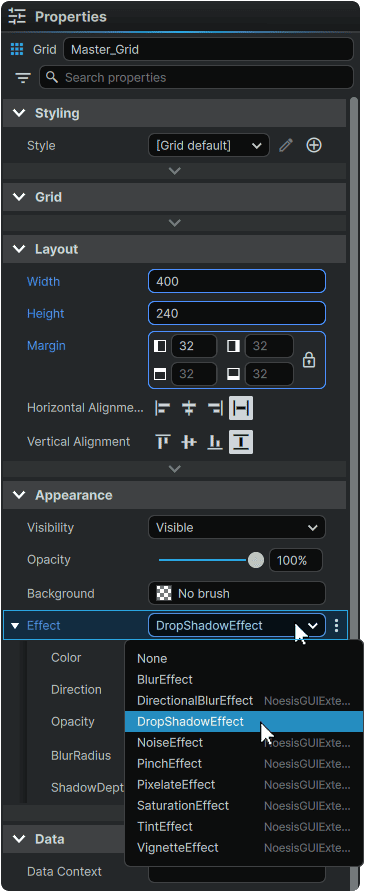This screenshot has height=892, width=365.
Task: Close the Effect DropShadowEffect dropdown
Action: (237, 626)
